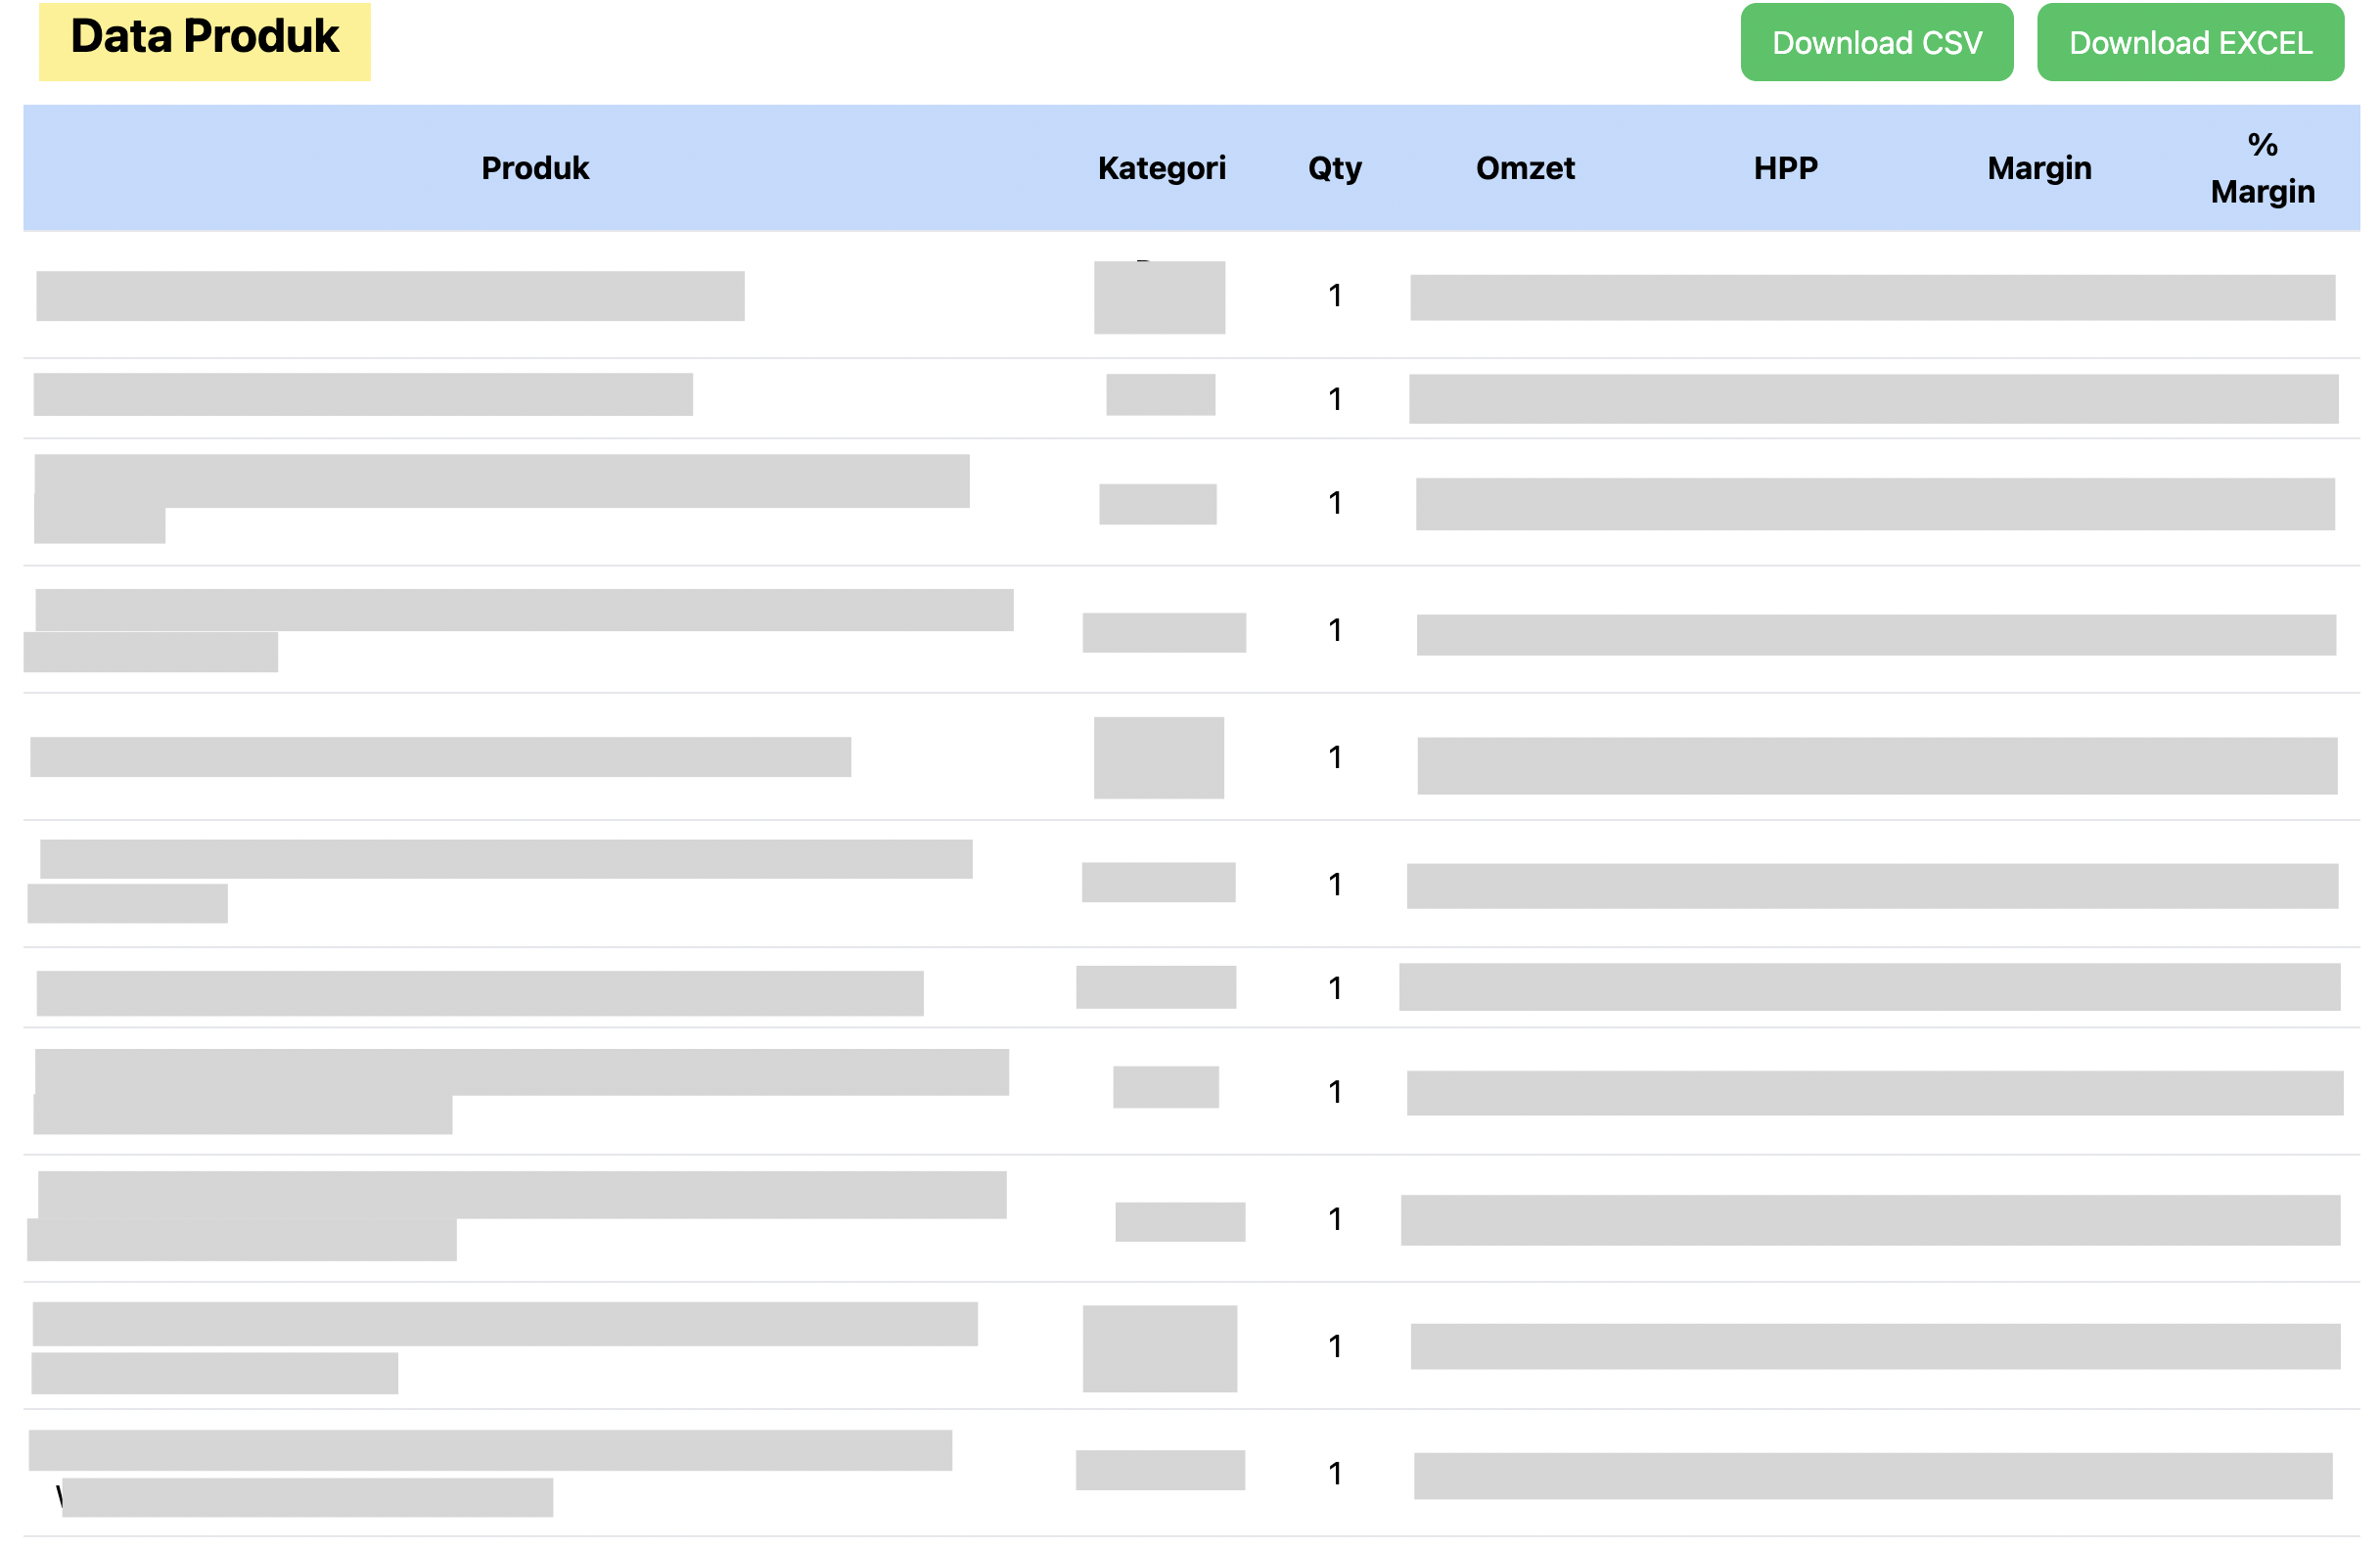2380x1548 pixels.
Task: Sort the table by the Produk column header
Action: tap(534, 168)
